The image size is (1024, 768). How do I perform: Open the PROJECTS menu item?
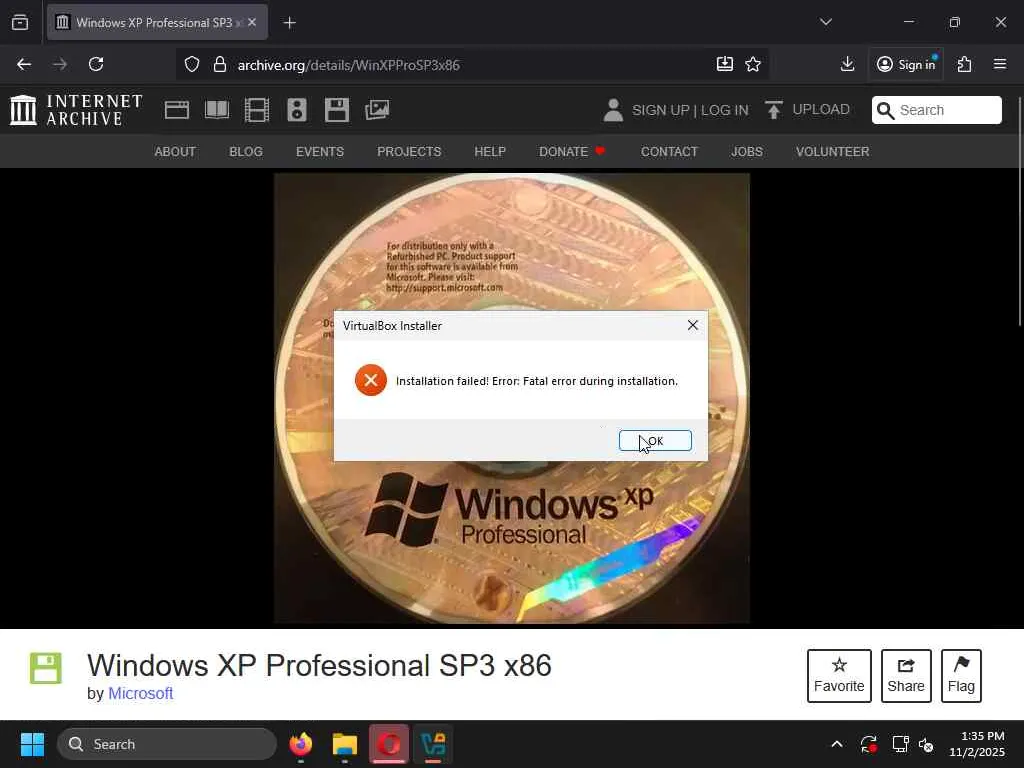coord(409,152)
